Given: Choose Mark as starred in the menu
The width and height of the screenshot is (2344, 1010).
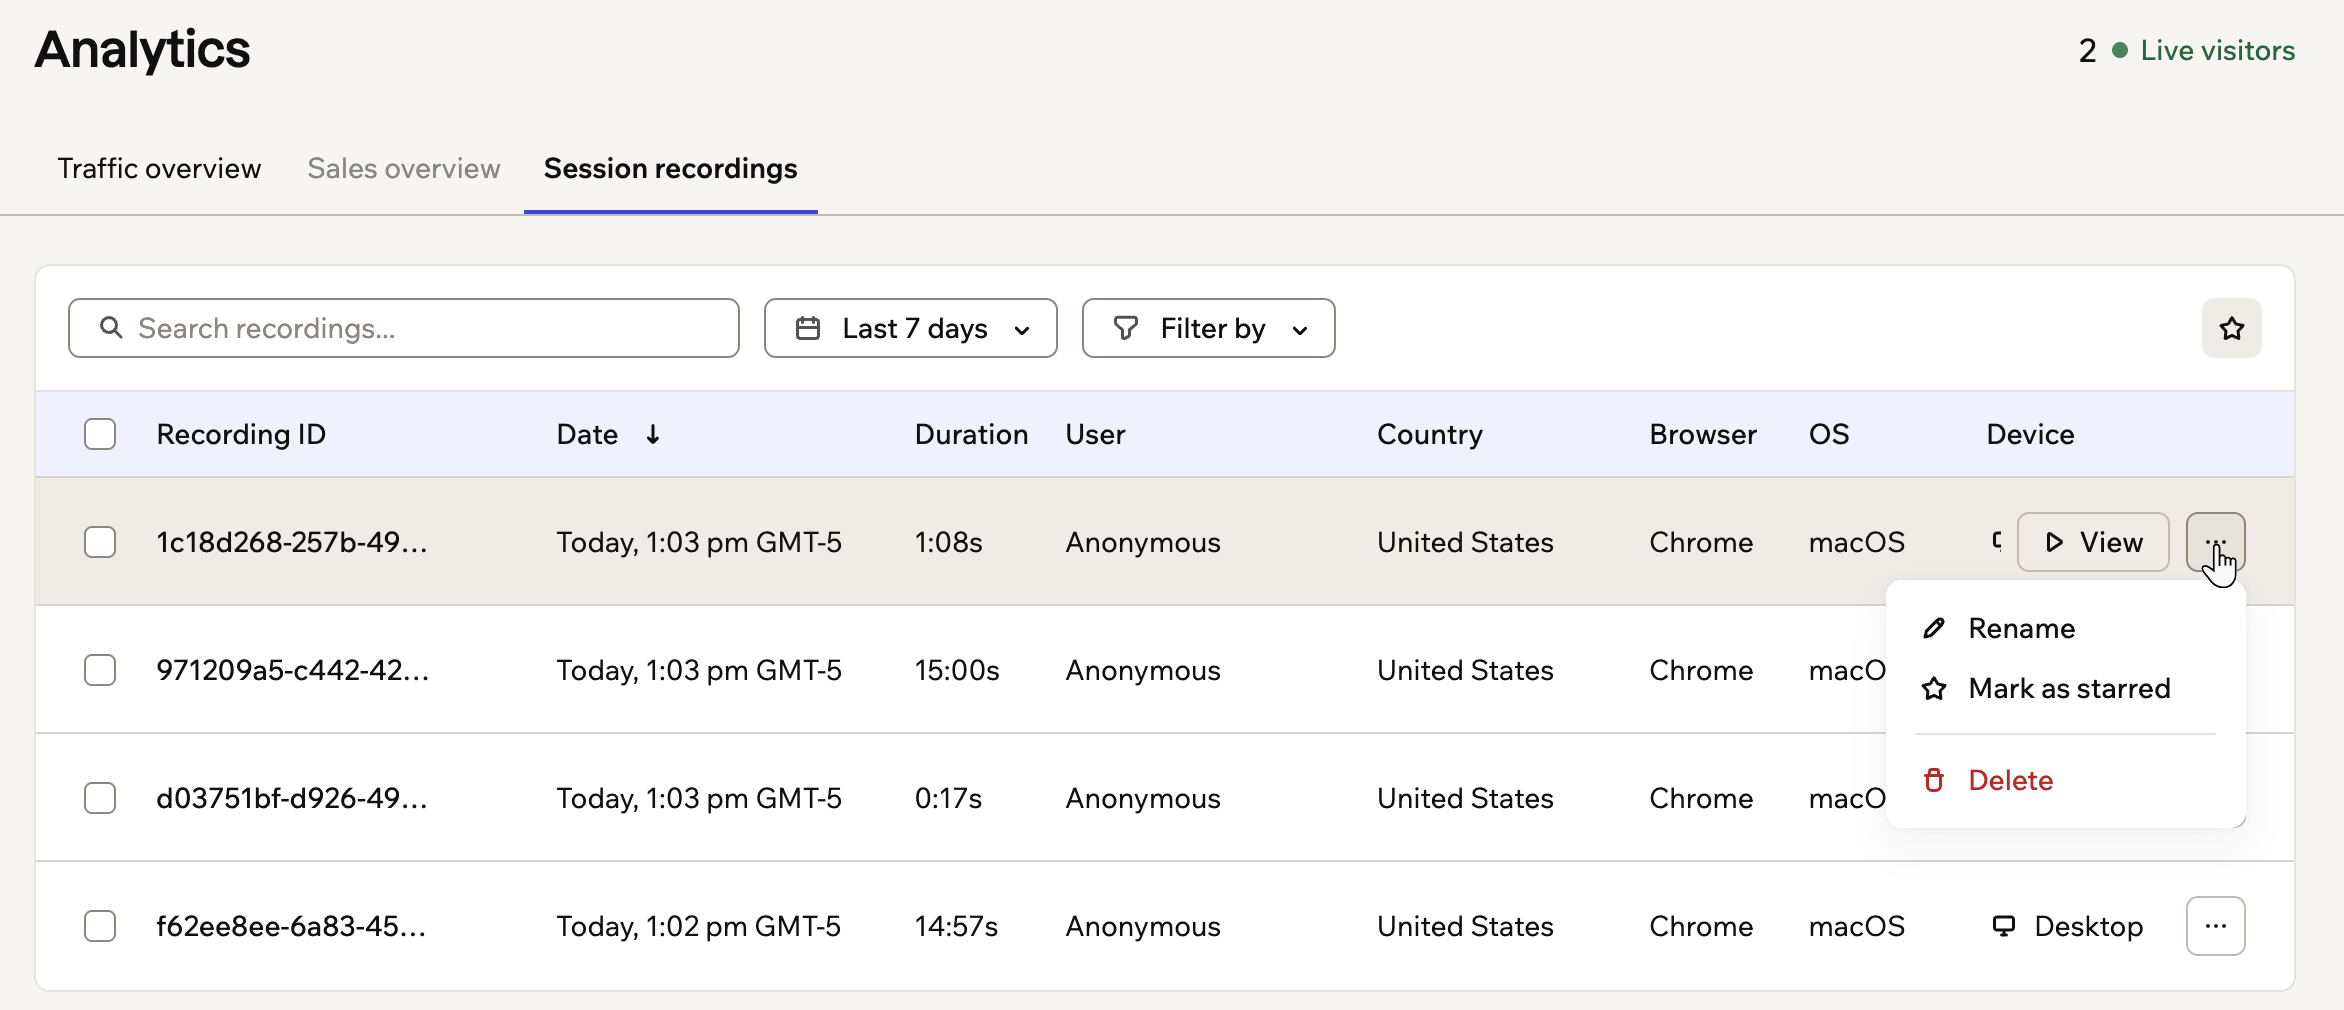Looking at the screenshot, I should (x=2065, y=688).
